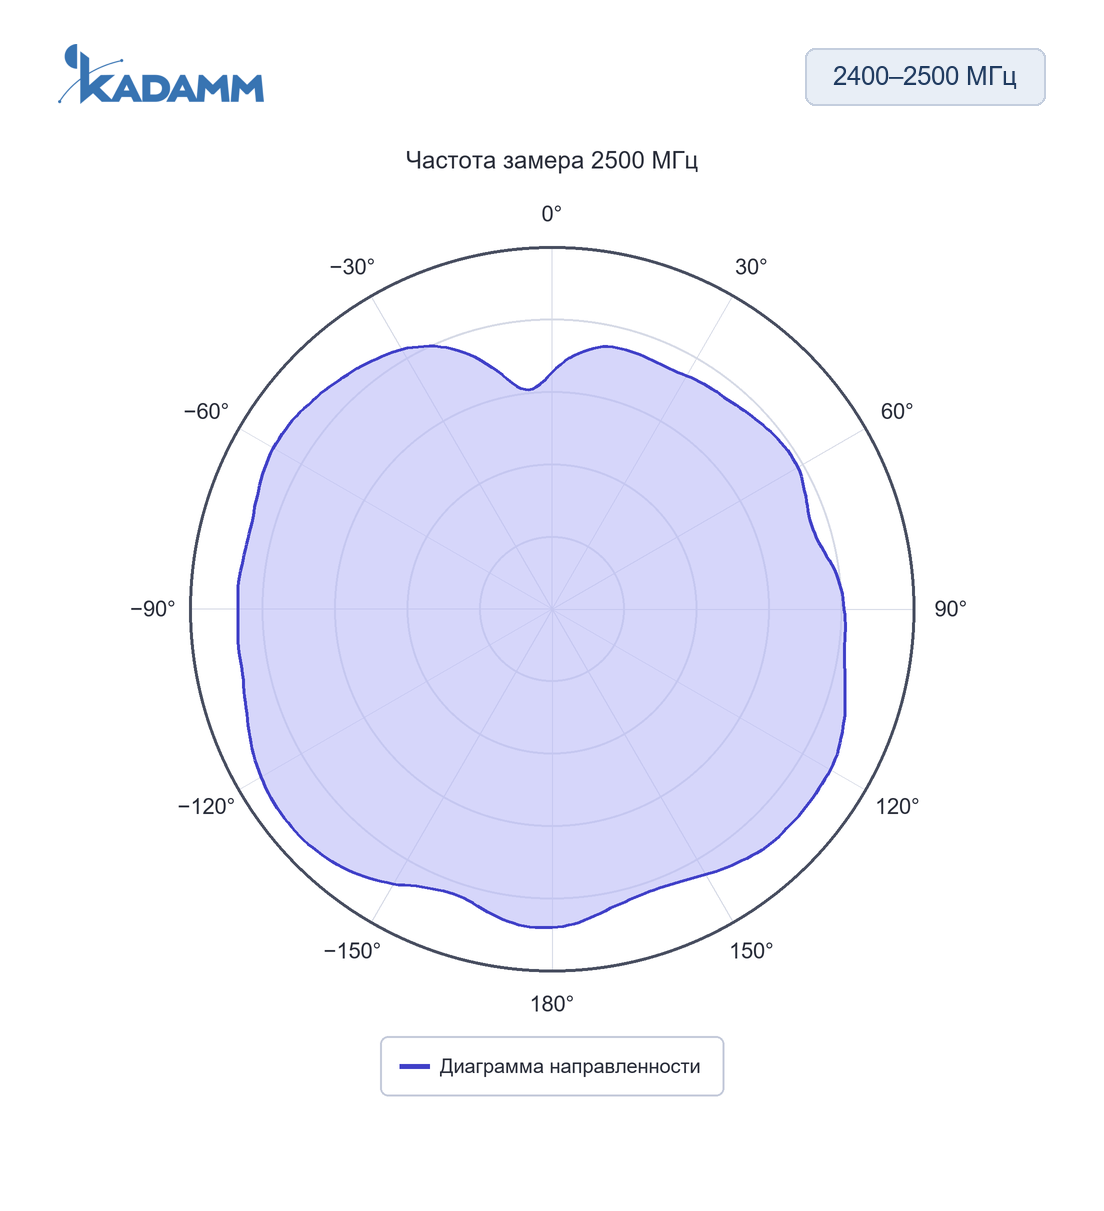Click the −120° angle label
The height and width of the screenshot is (1211, 1104).
click(206, 807)
